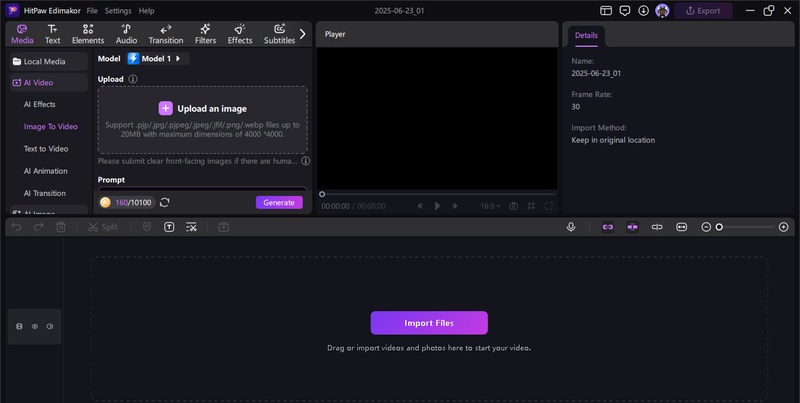Toggle the timeline track lock
The image size is (800, 403).
tap(19, 326)
